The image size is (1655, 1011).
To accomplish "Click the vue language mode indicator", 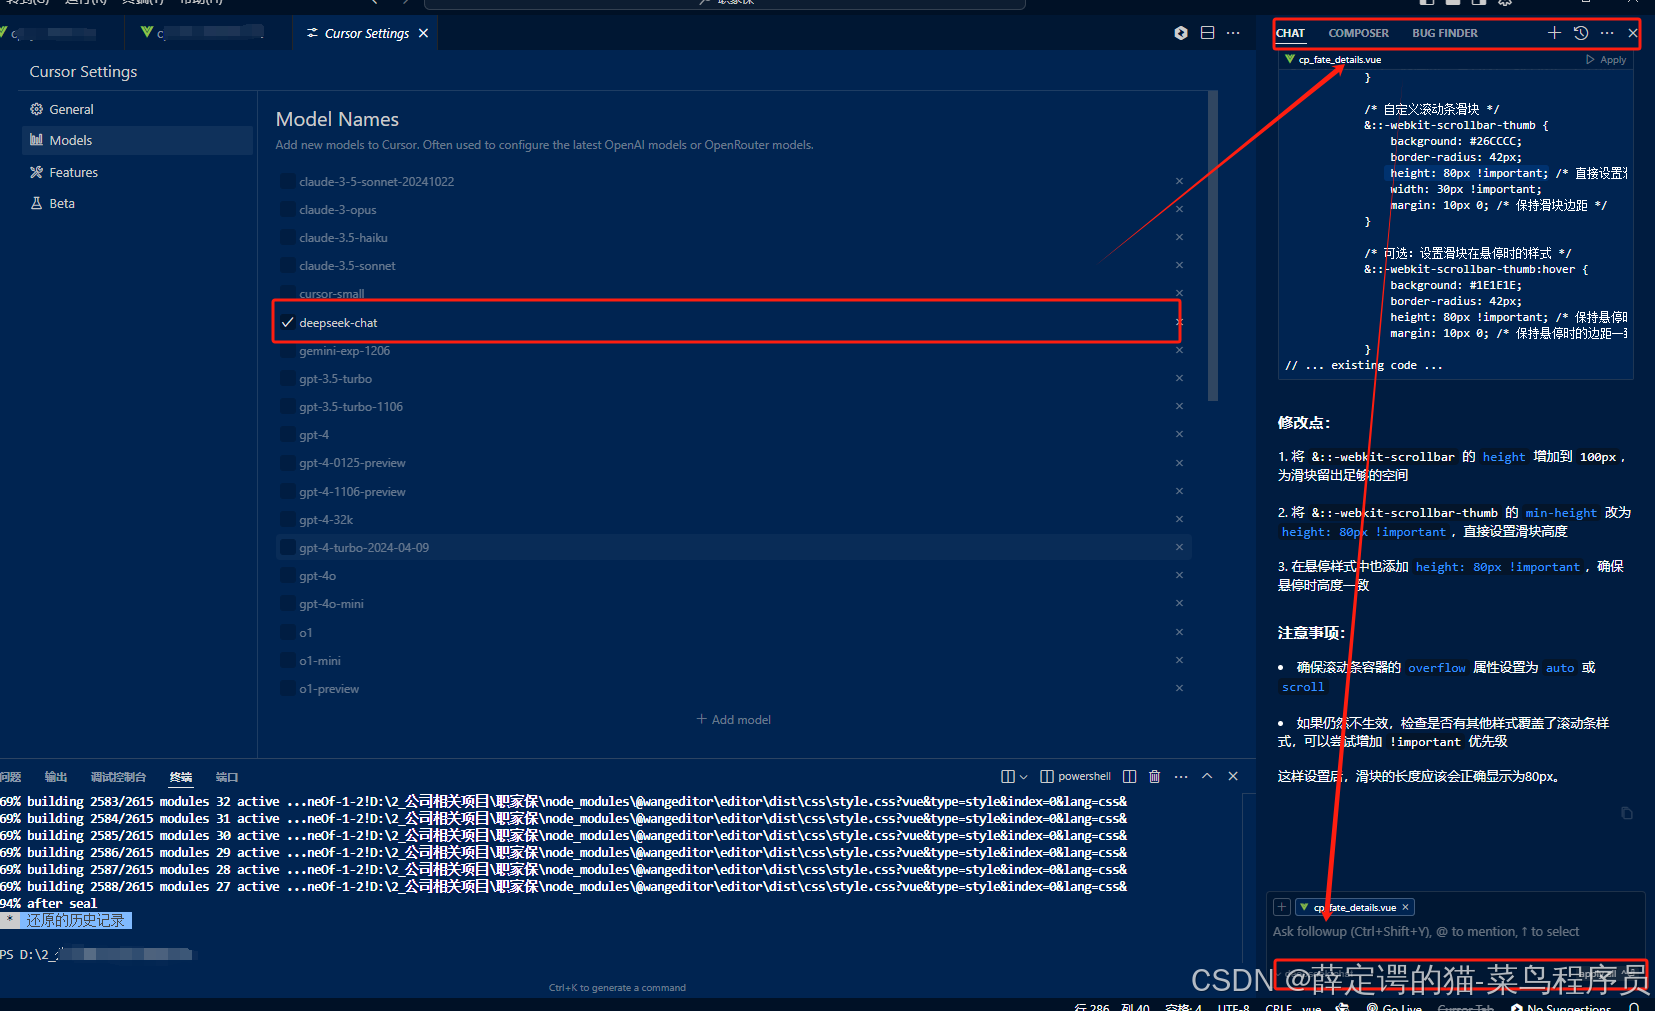I will pyautogui.click(x=1311, y=1006).
